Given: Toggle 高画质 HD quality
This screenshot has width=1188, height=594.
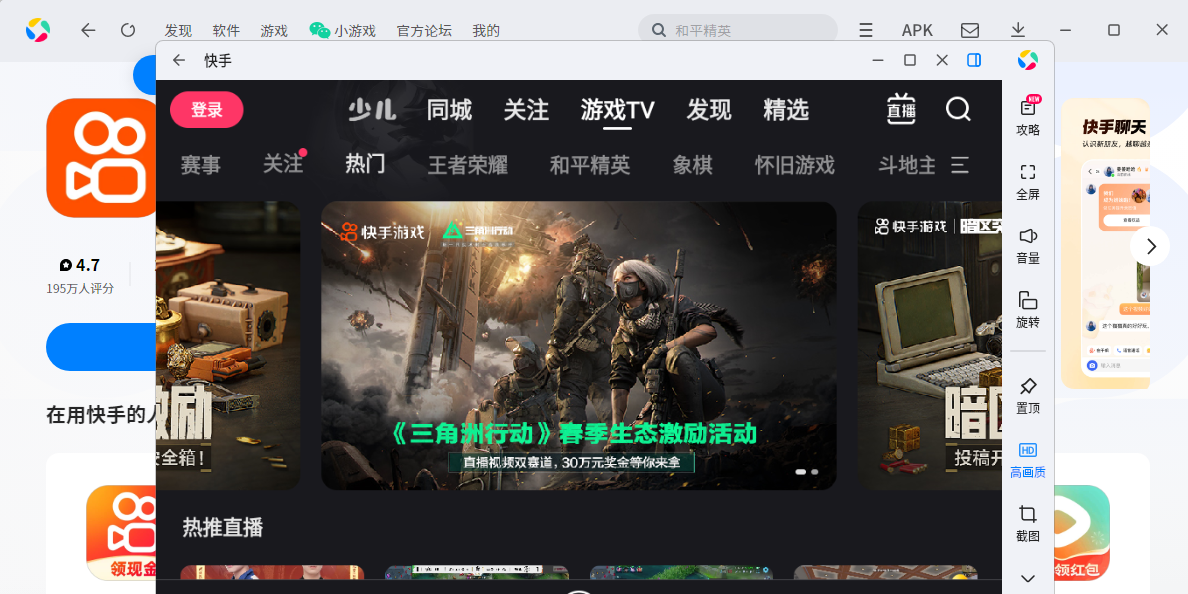Looking at the screenshot, I should pos(1028,461).
